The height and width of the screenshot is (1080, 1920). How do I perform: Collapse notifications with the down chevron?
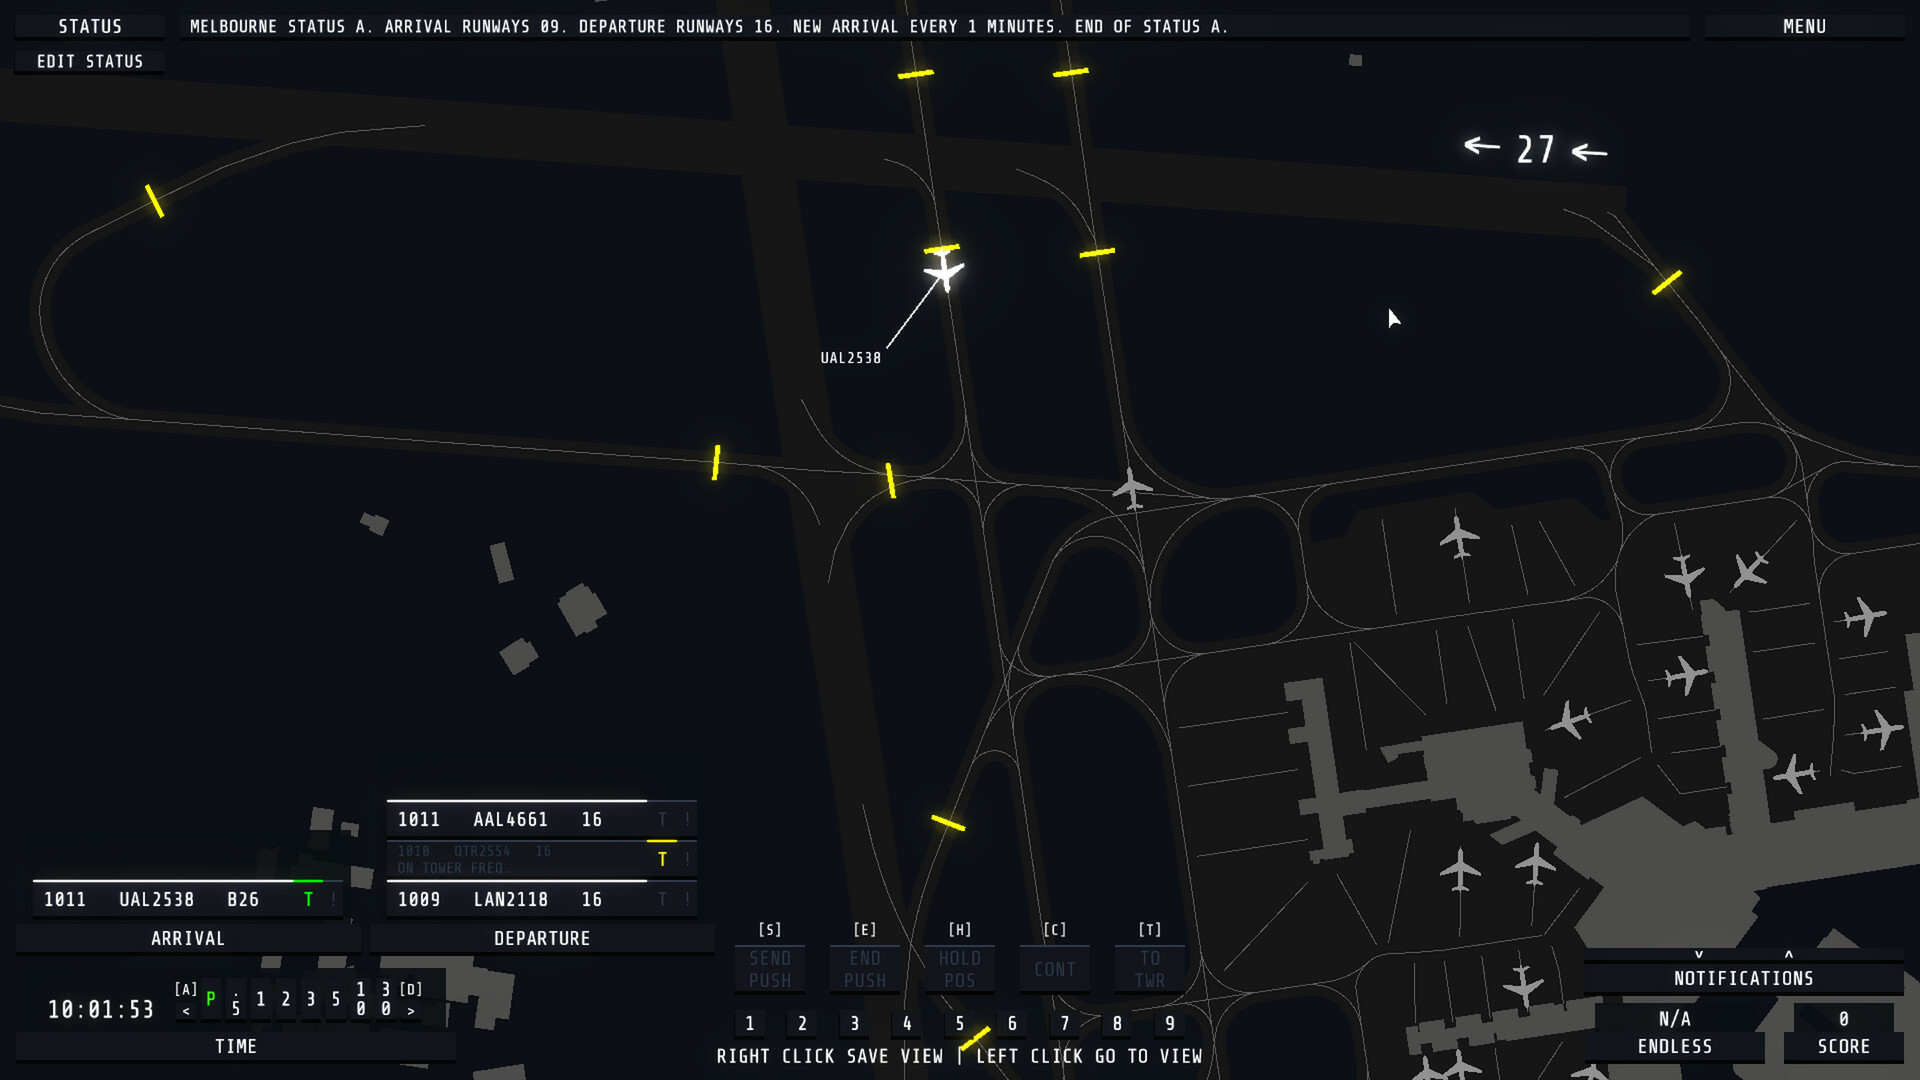click(1698, 955)
